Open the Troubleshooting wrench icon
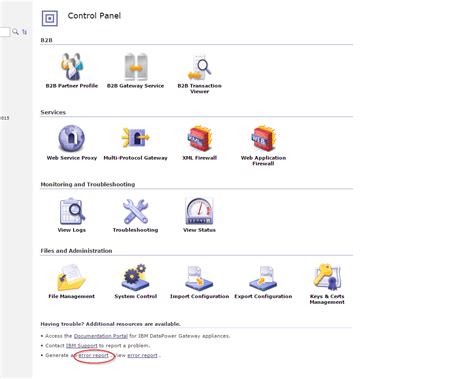Viewport: 474px width, 379px height. [135, 211]
